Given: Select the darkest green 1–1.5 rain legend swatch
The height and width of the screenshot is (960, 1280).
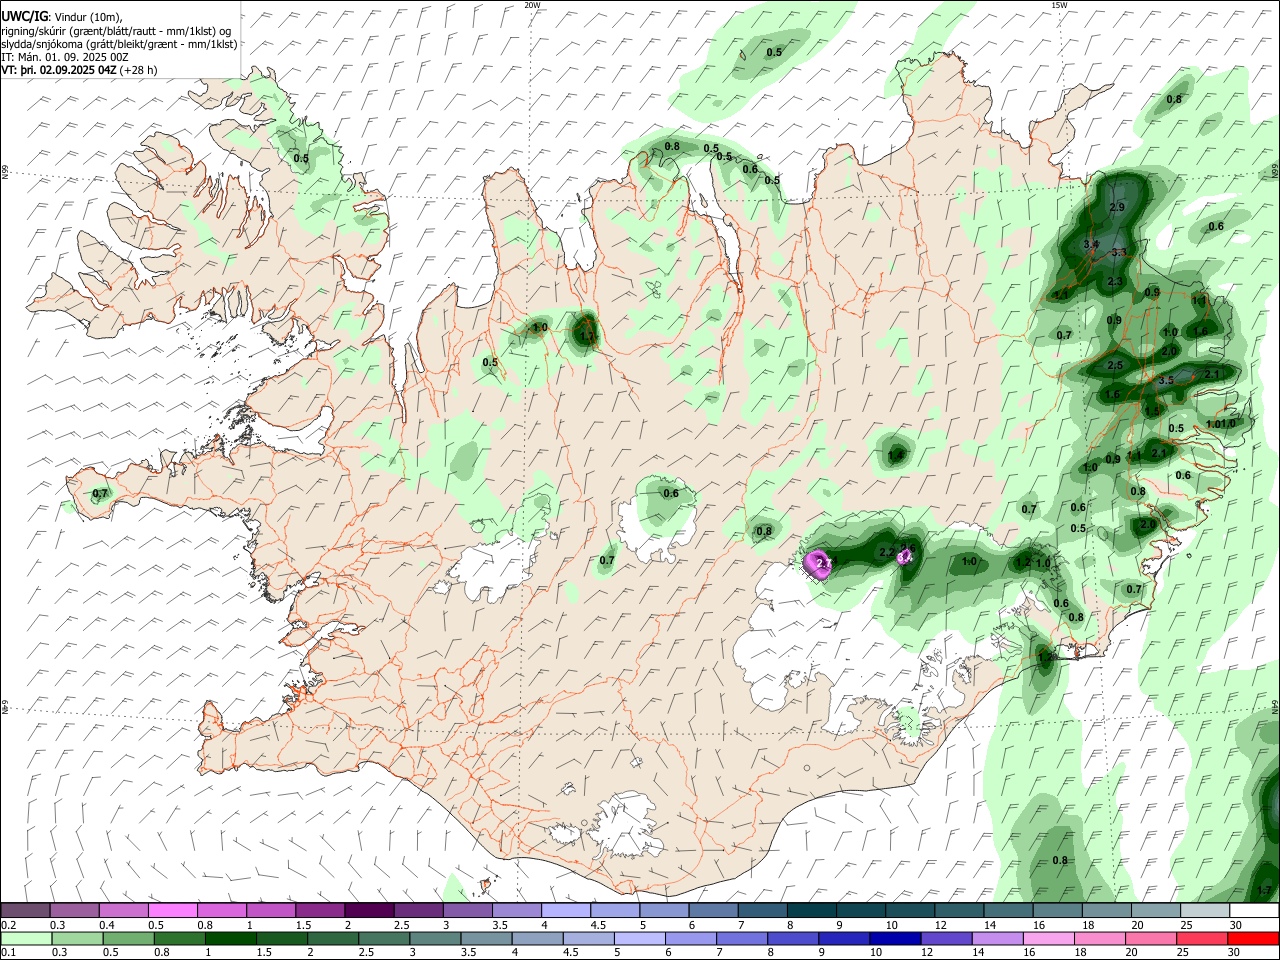Looking at the screenshot, I should point(230,938).
